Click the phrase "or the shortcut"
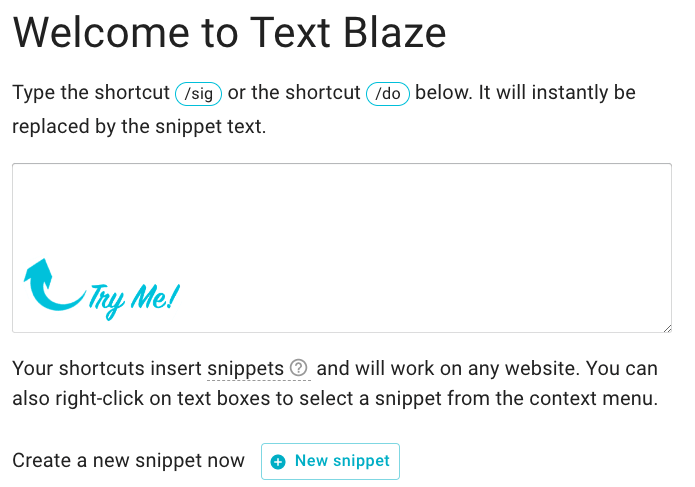Screen dimensions: 695x487 [294, 93]
